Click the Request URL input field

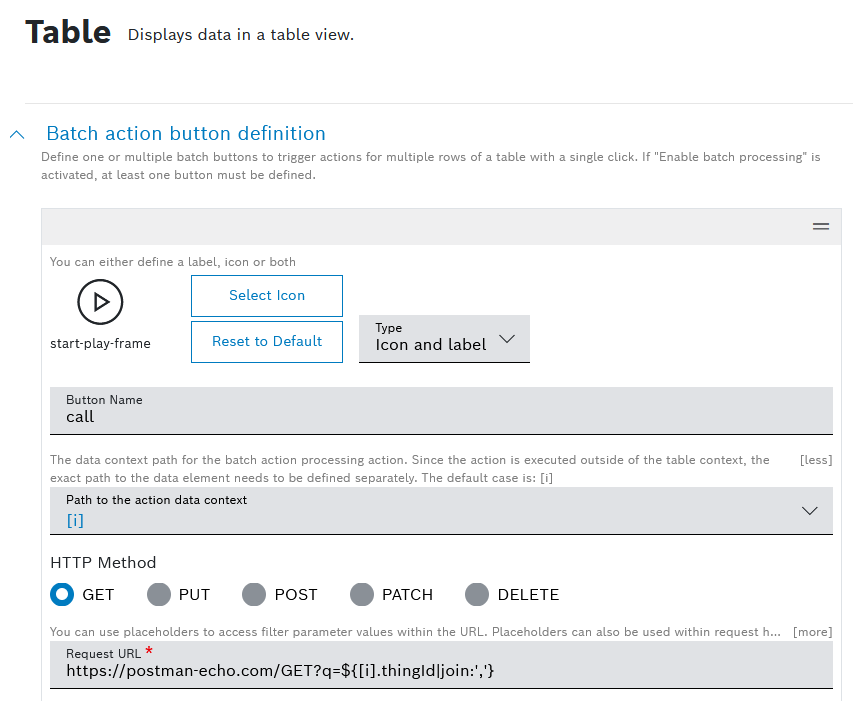[x=440, y=671]
